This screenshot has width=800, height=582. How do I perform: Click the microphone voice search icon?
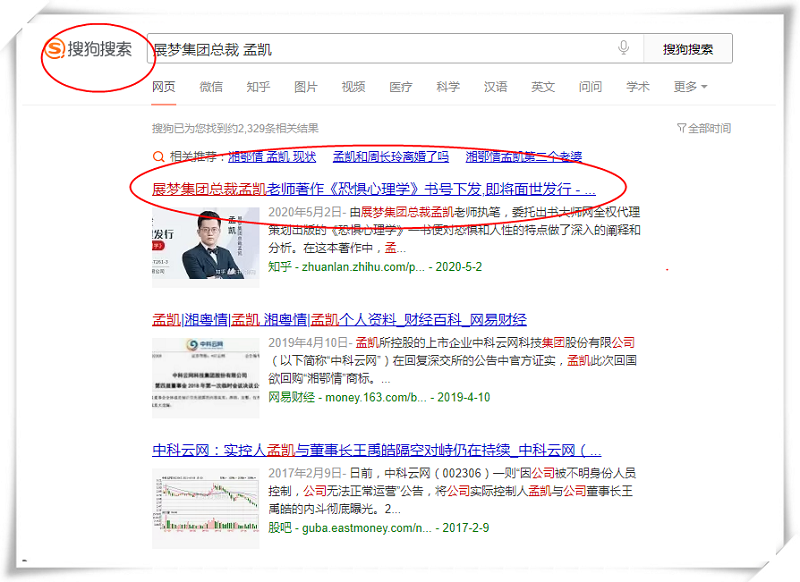click(x=624, y=48)
